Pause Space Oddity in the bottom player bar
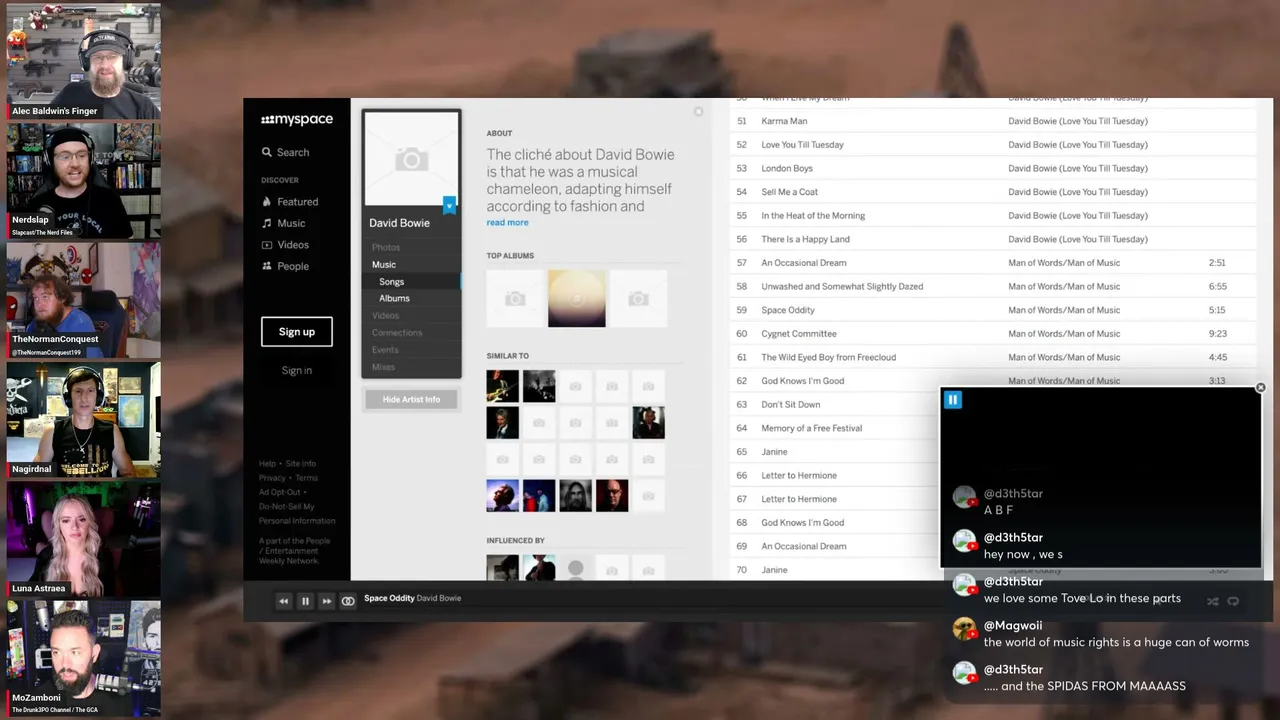1280x720 pixels. coord(305,601)
